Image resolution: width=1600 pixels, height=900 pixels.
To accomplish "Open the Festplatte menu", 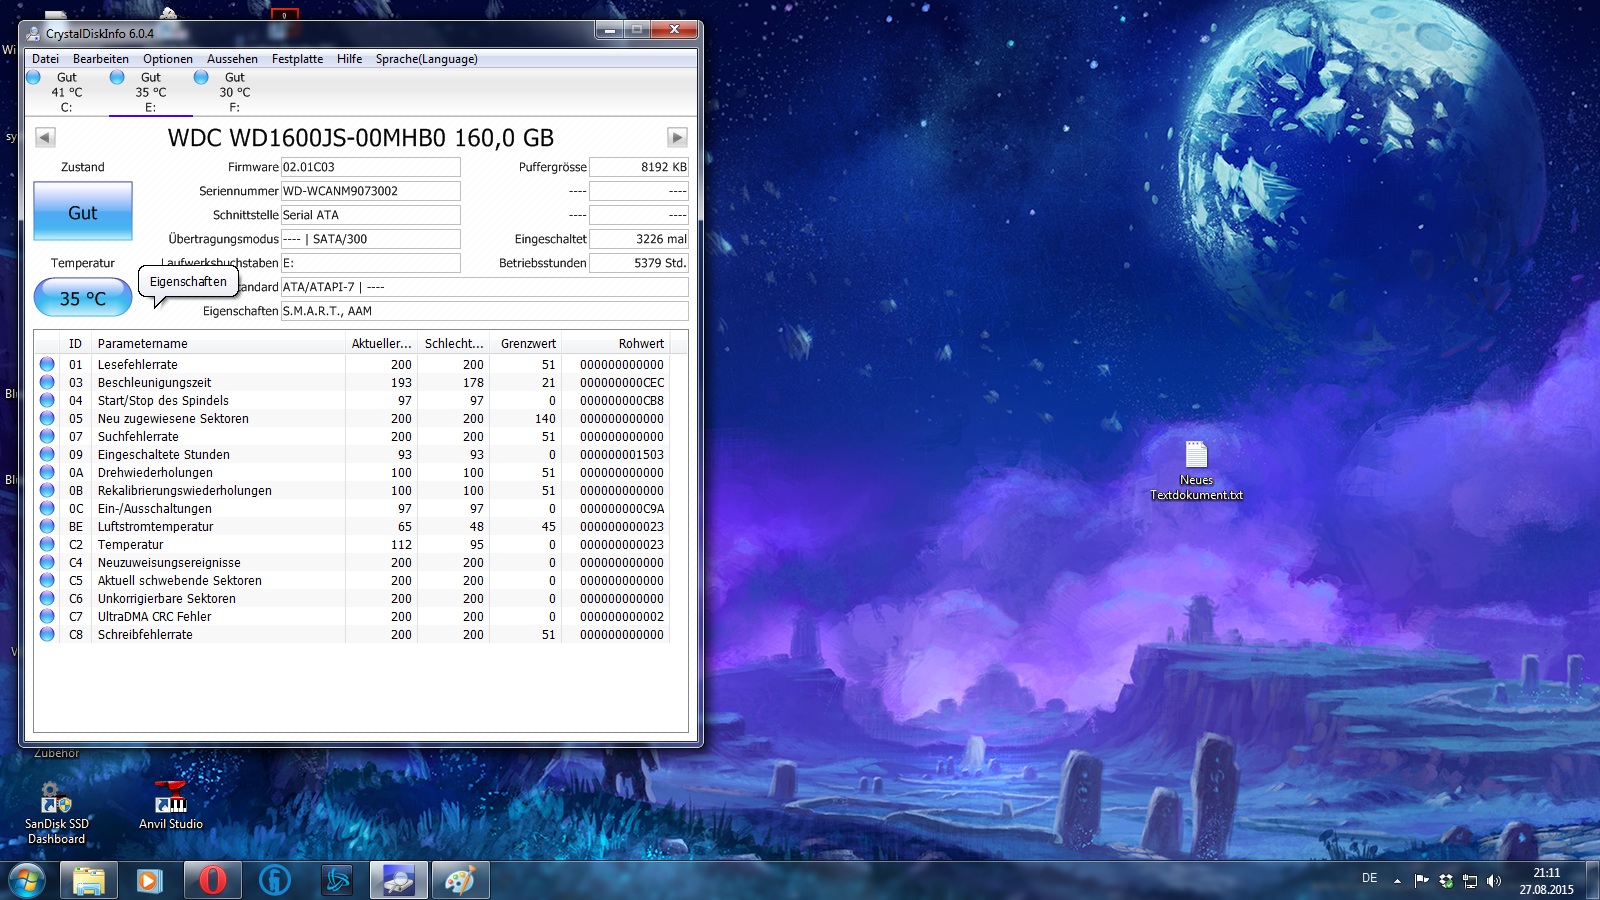I will click(x=298, y=59).
